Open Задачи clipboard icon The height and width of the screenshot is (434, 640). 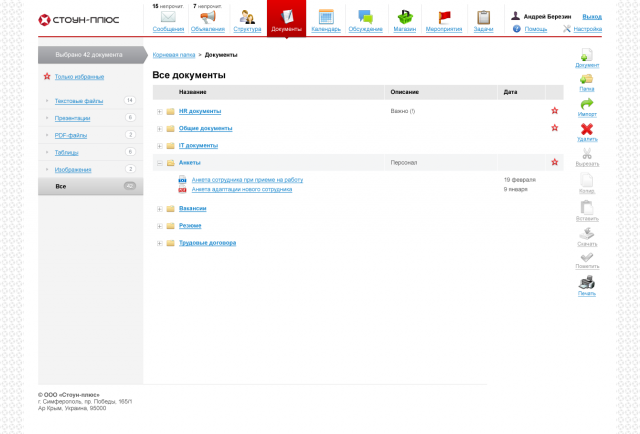[x=483, y=17]
